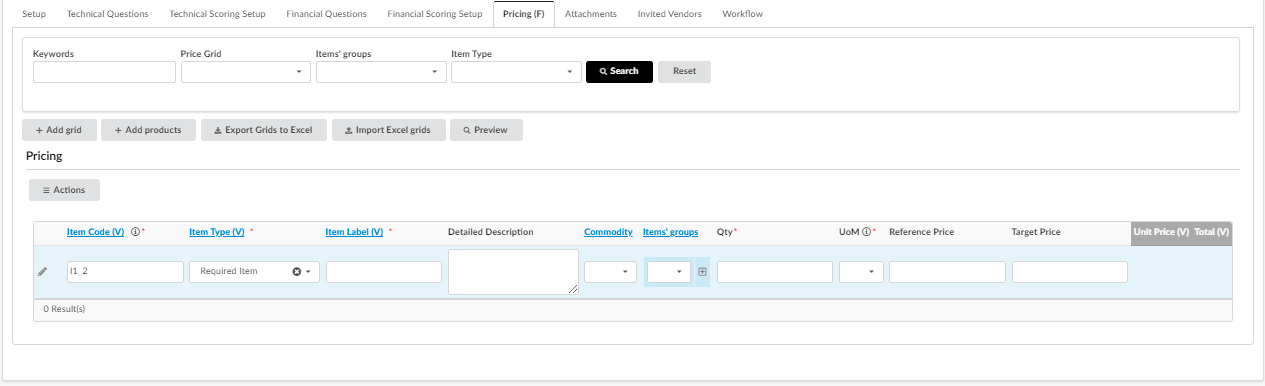Image resolution: width=1265 pixels, height=386 pixels.
Task: Click the info icon beside Item Code (V)
Action: pos(135,232)
